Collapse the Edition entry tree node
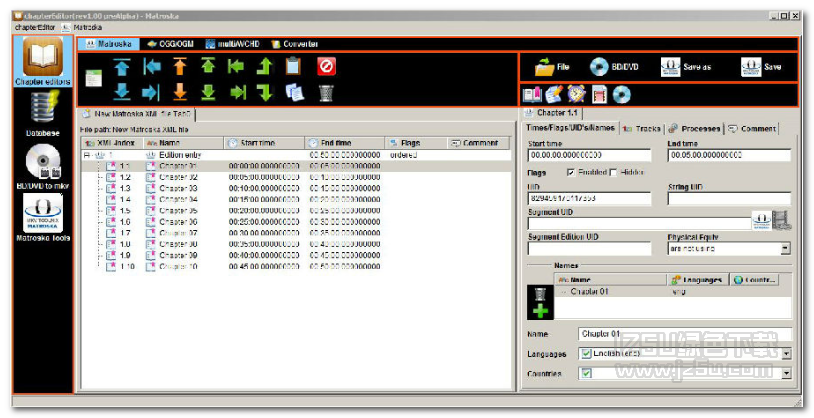The width and height of the screenshot is (814, 418). [87, 155]
